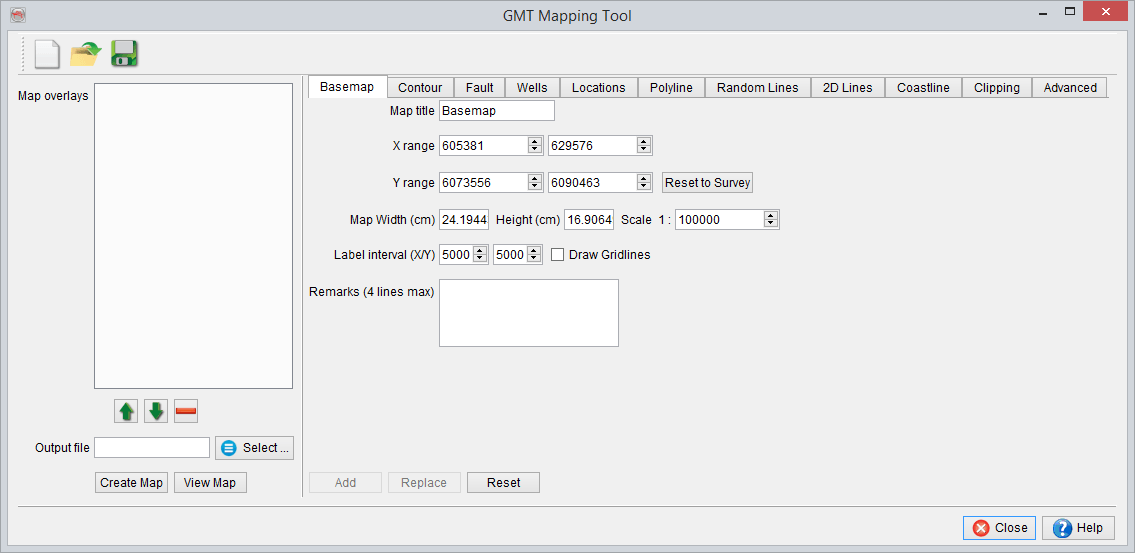Click inside the Remarks text area
The image size is (1135, 553).
point(528,313)
